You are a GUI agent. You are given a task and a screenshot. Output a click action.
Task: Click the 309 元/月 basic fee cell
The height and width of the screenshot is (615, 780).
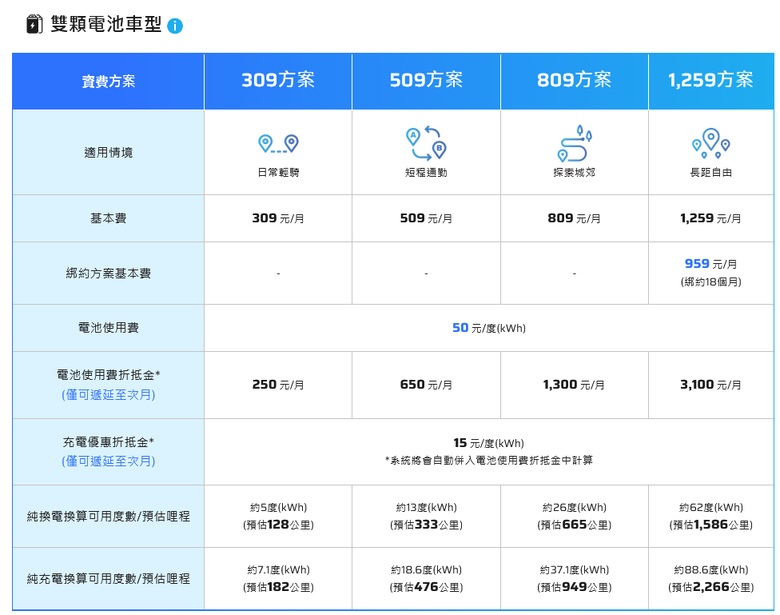pos(278,218)
